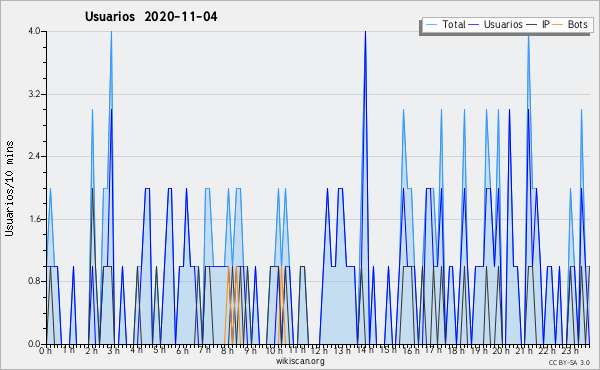Click the '12 h' x-axis label
This screenshot has height=370, width=600.
click(319, 351)
